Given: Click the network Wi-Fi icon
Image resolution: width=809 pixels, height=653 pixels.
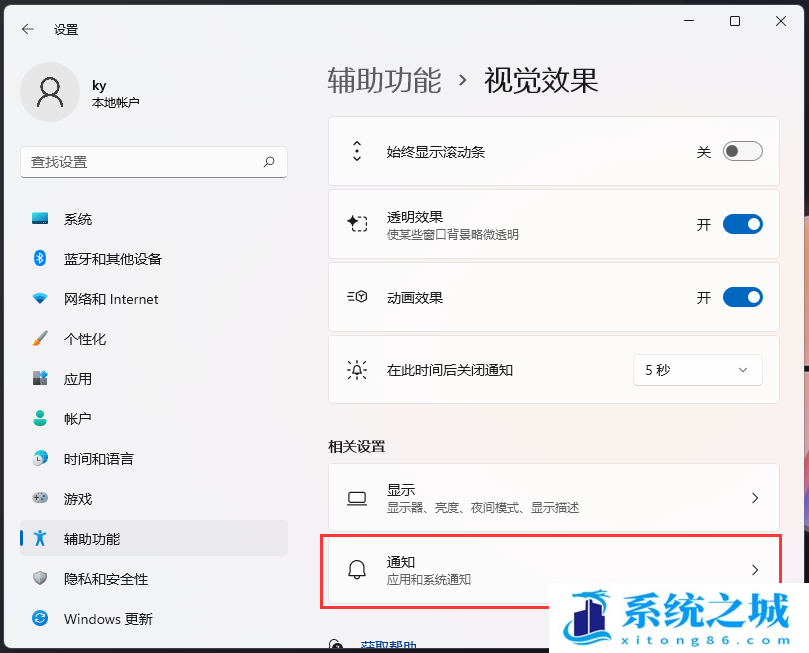Looking at the screenshot, I should coord(40,298).
